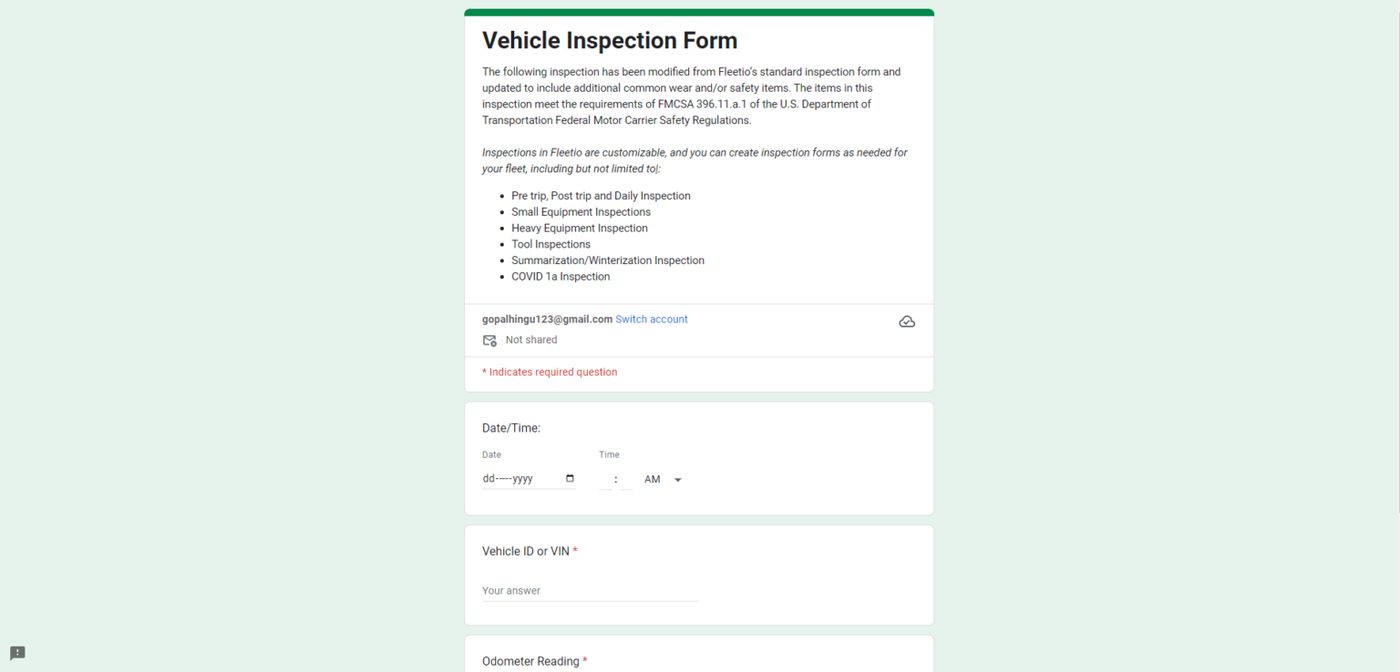
Task: Click the COVID 1a Inspection list item
Action: [x=560, y=277]
